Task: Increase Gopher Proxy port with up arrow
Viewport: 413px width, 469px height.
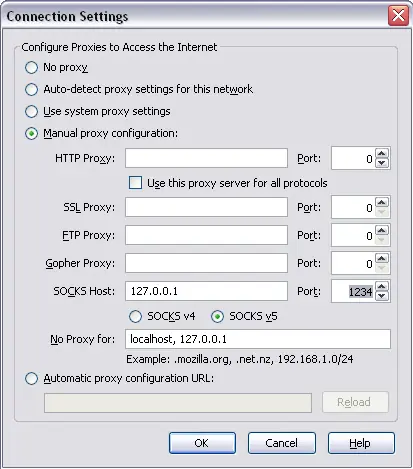Action: click(382, 258)
